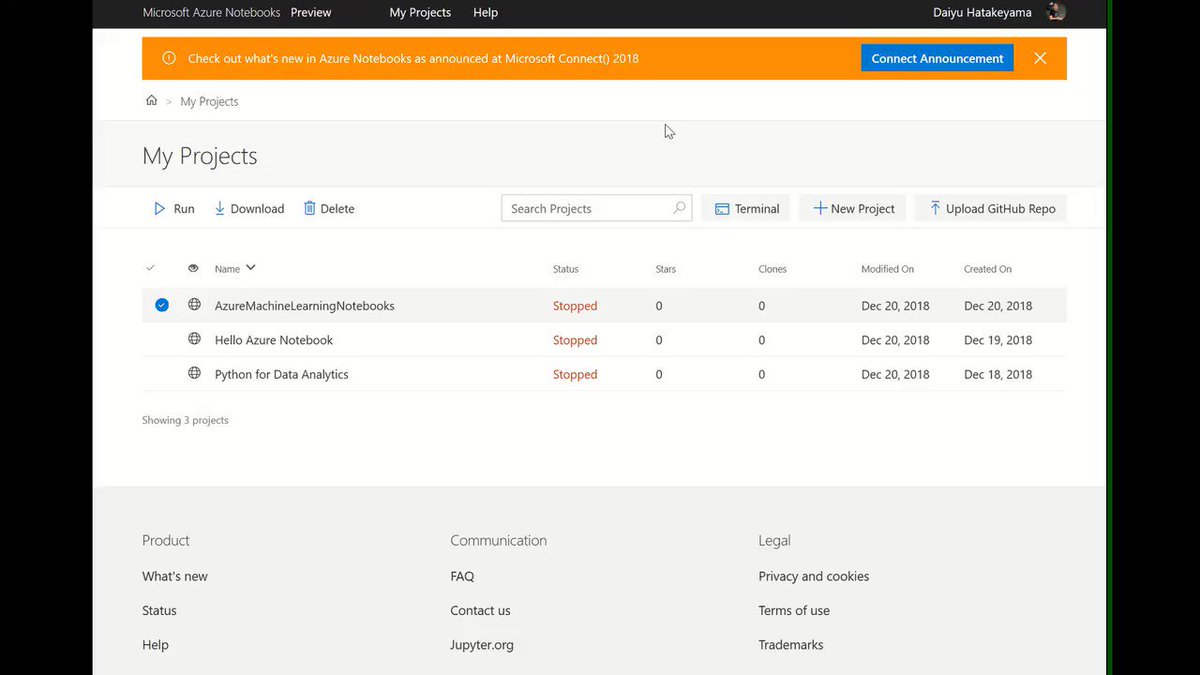
Task: Click My Projects breadcrumb link
Action: pyautogui.click(x=209, y=102)
